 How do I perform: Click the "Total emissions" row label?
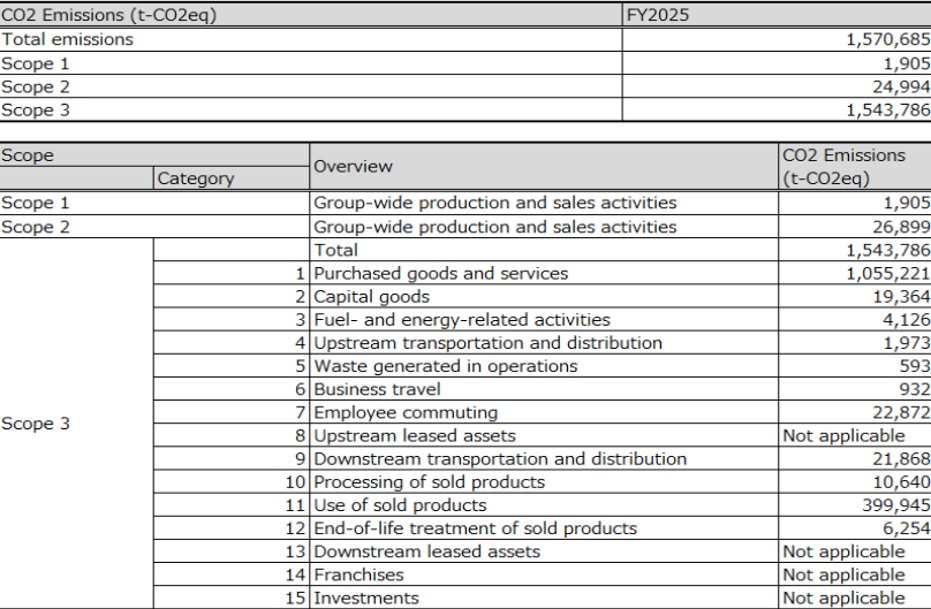[311, 40]
